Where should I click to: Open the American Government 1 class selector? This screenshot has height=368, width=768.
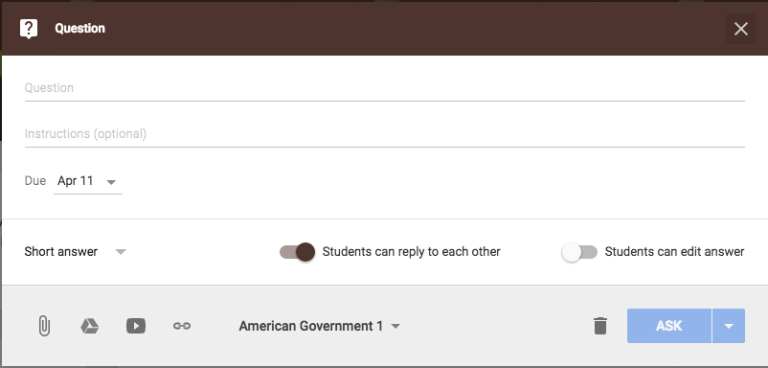click(319, 326)
